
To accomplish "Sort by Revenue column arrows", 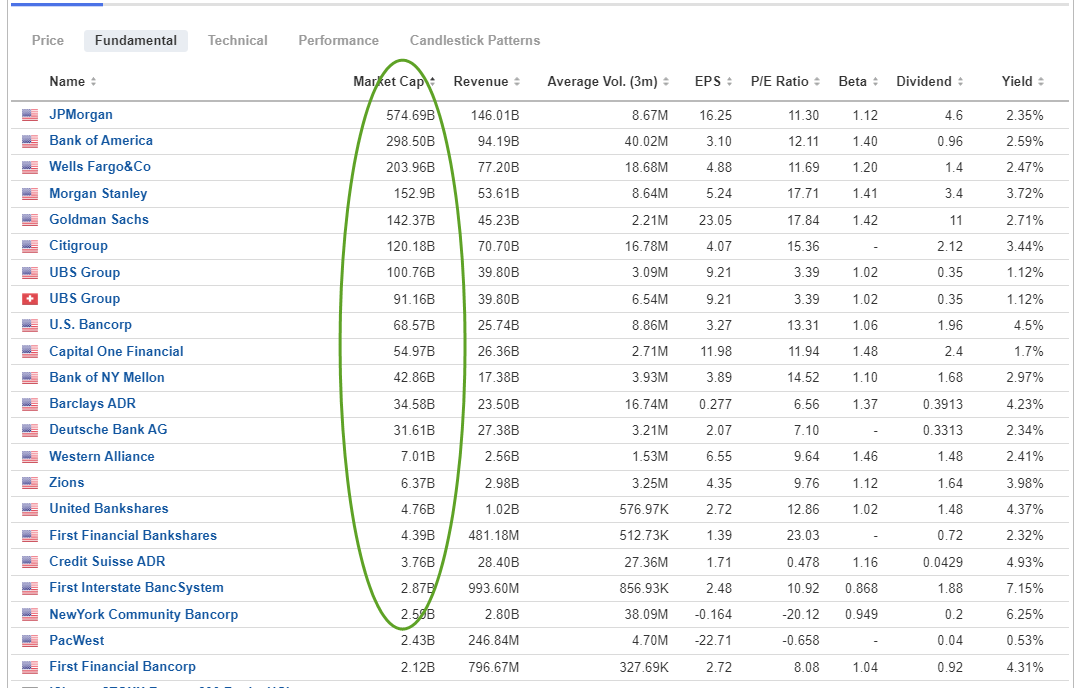I will pyautogui.click(x=517, y=81).
